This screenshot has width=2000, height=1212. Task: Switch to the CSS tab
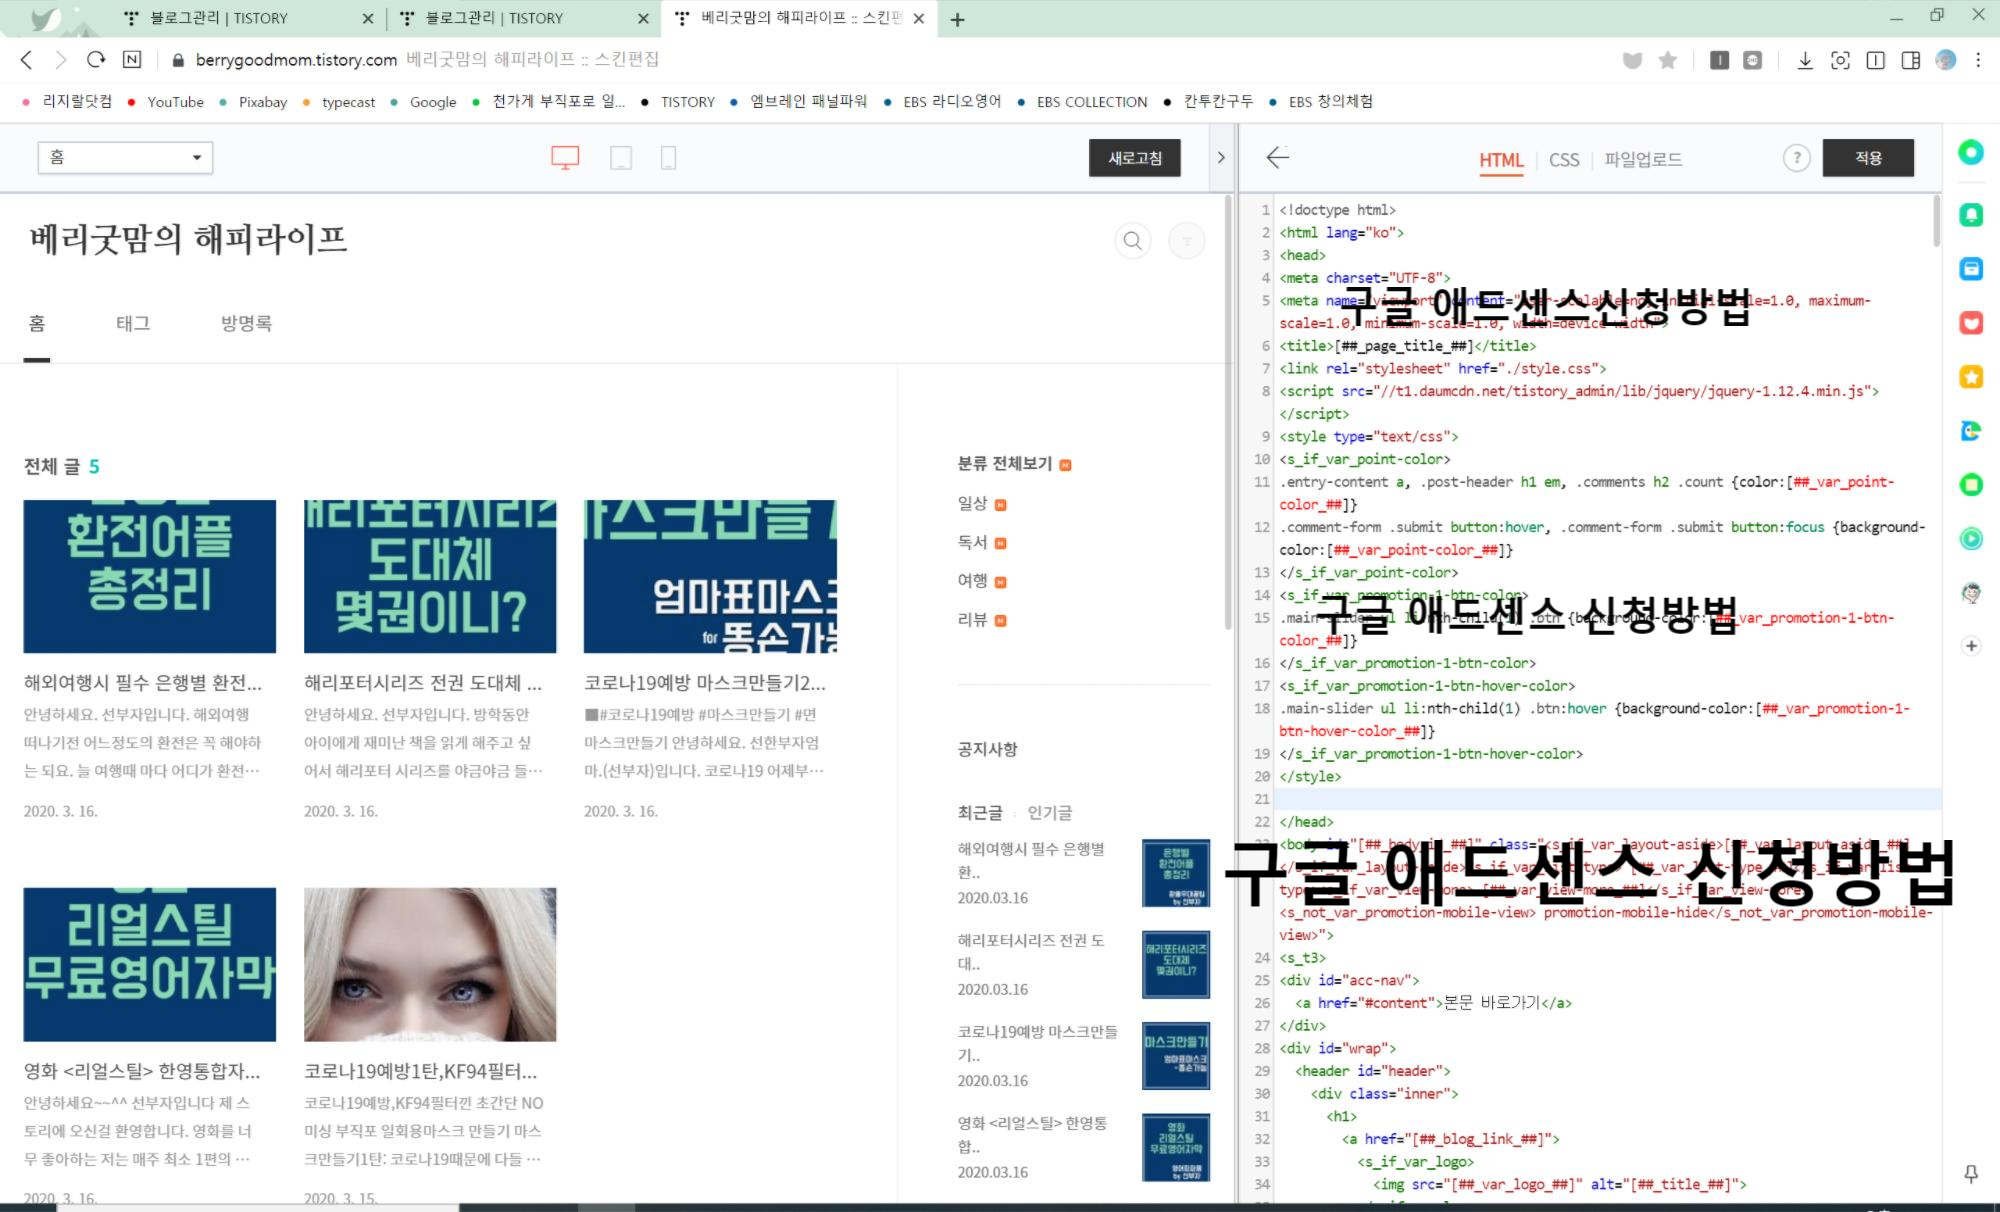pyautogui.click(x=1563, y=160)
